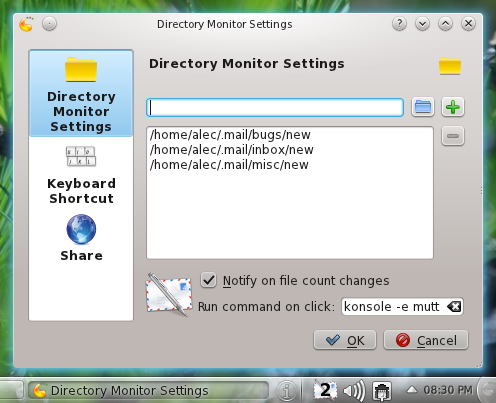This screenshot has height=403, width=496.
Task: Clear the konsole -e mutt command
Action: coord(454,306)
